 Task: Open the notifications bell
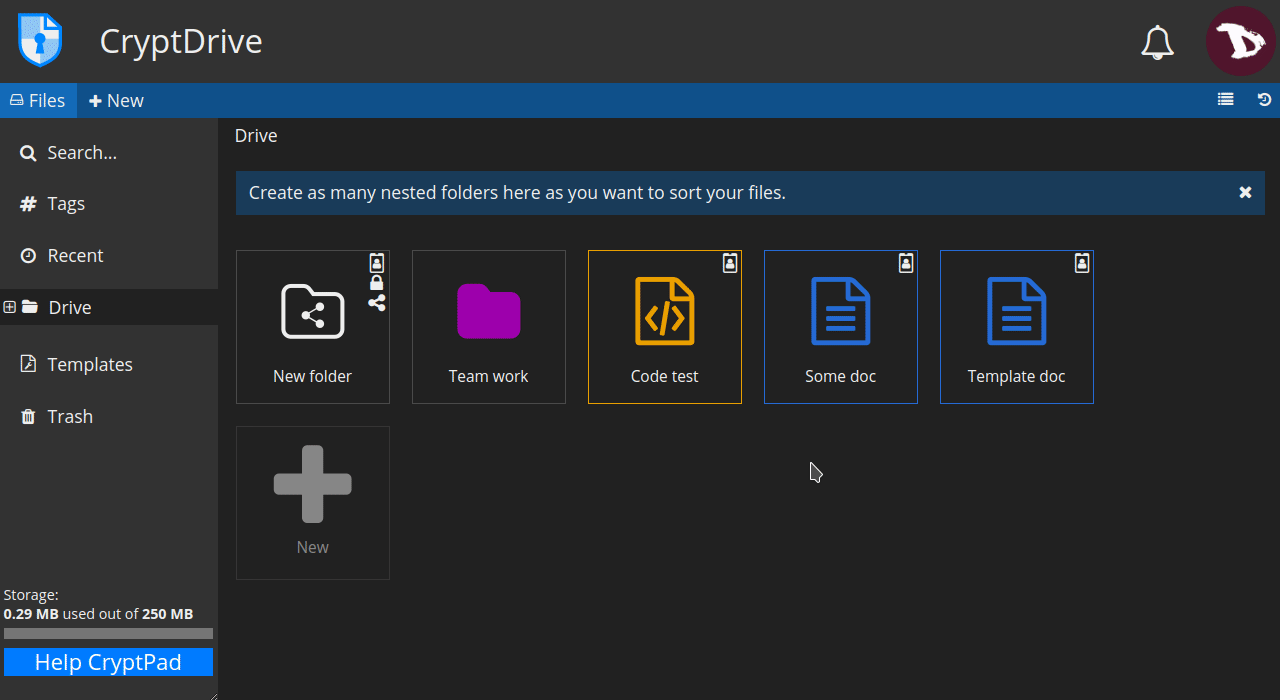[x=1157, y=42]
